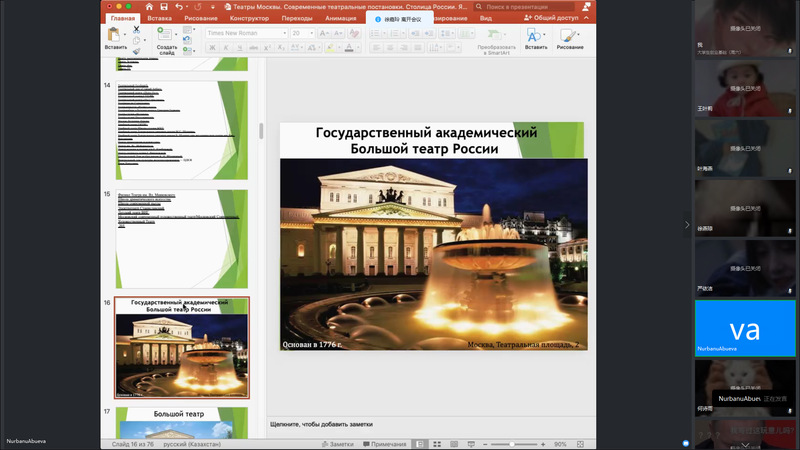Click the Создать слайд new slide button
The width and height of the screenshot is (800, 450).
click(x=166, y=41)
